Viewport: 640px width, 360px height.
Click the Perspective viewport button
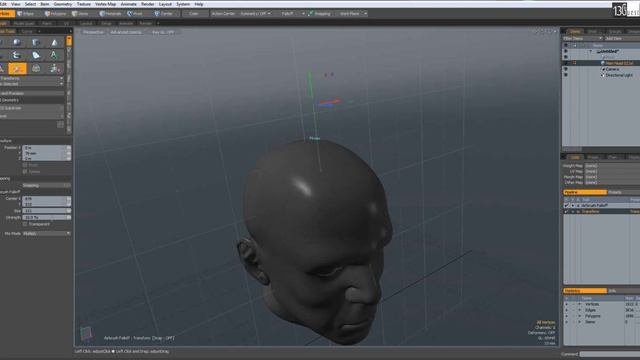pyautogui.click(x=93, y=32)
